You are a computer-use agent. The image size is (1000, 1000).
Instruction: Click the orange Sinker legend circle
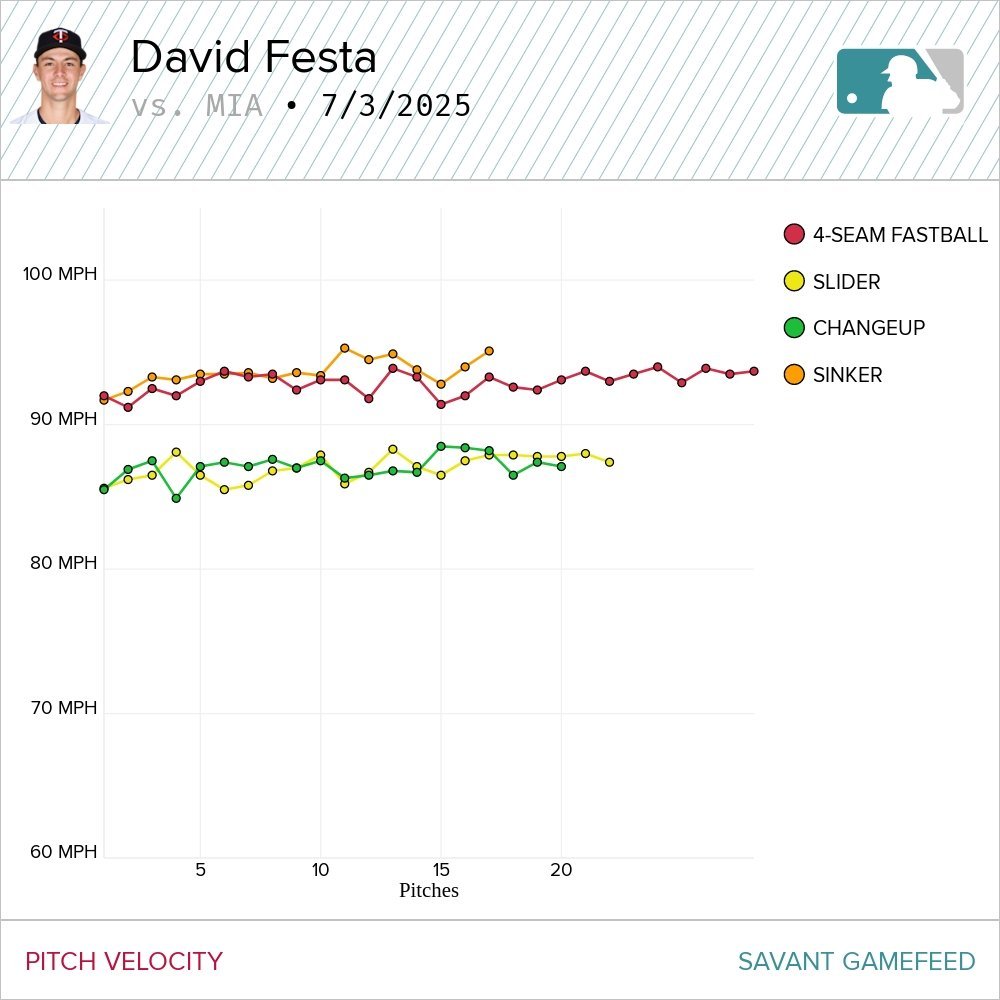click(x=794, y=375)
